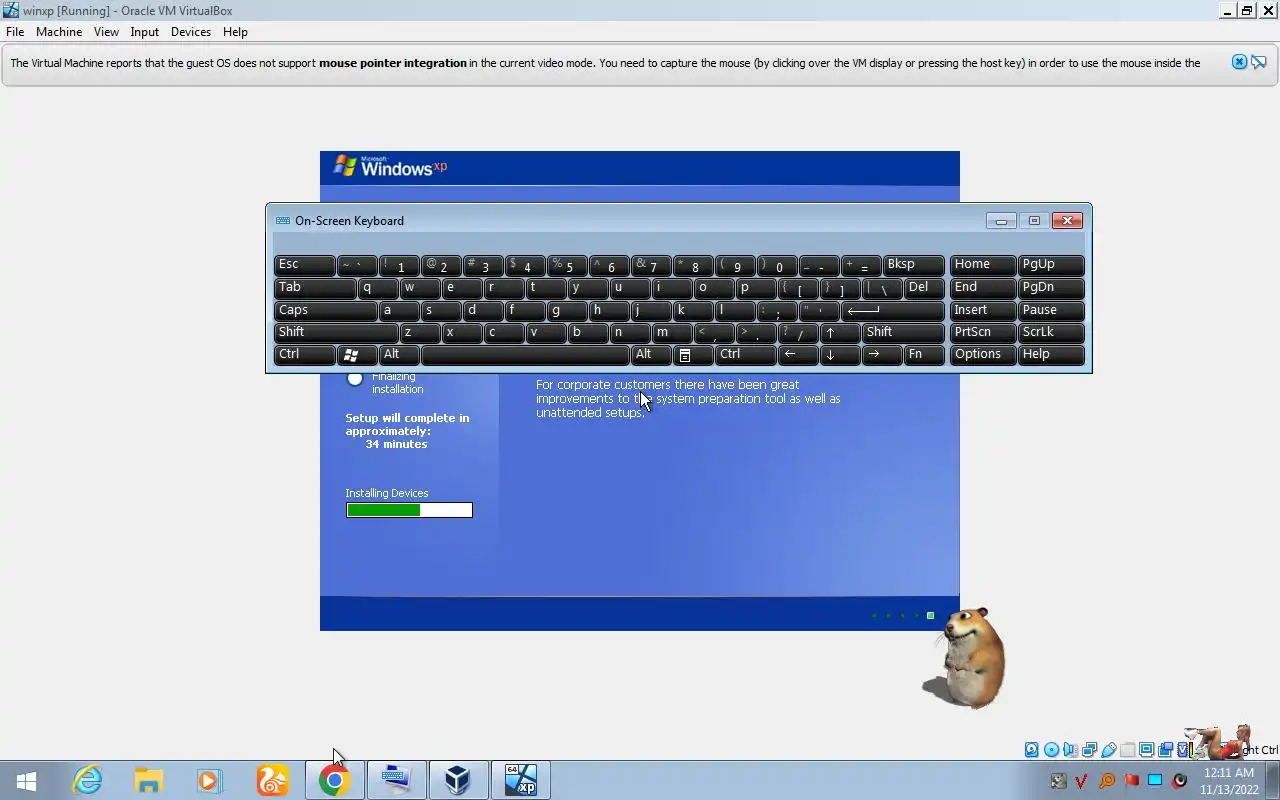Image resolution: width=1280 pixels, height=800 pixels.
Task: Click the PrtScn key
Action: (983, 332)
